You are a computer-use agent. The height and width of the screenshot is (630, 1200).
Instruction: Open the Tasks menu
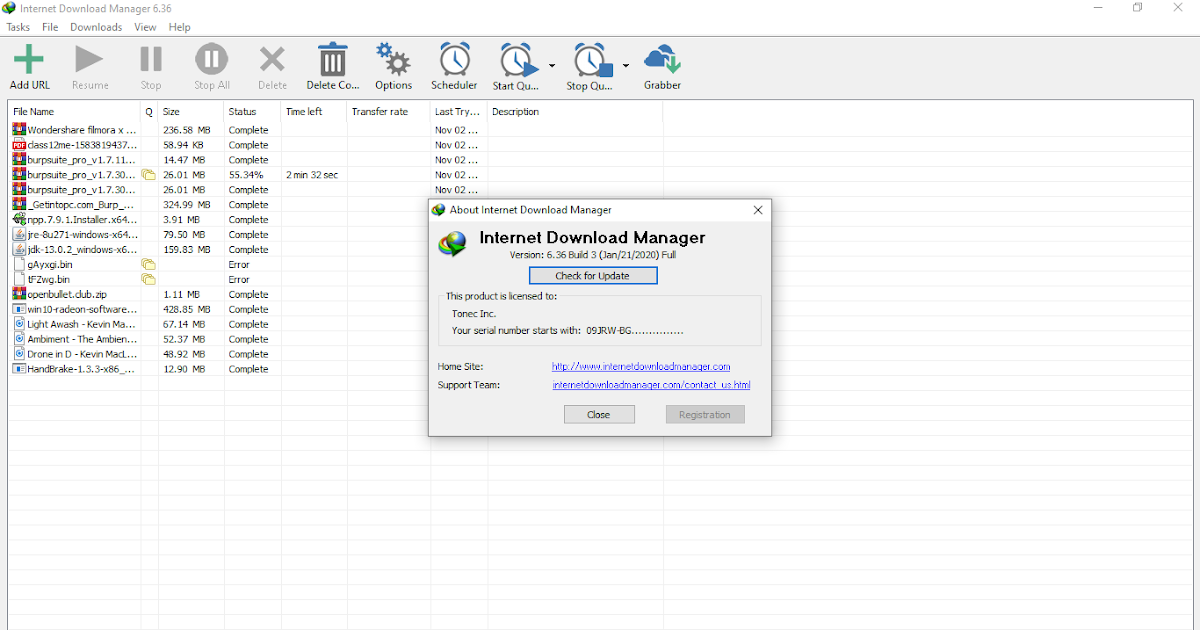pyautogui.click(x=18, y=27)
